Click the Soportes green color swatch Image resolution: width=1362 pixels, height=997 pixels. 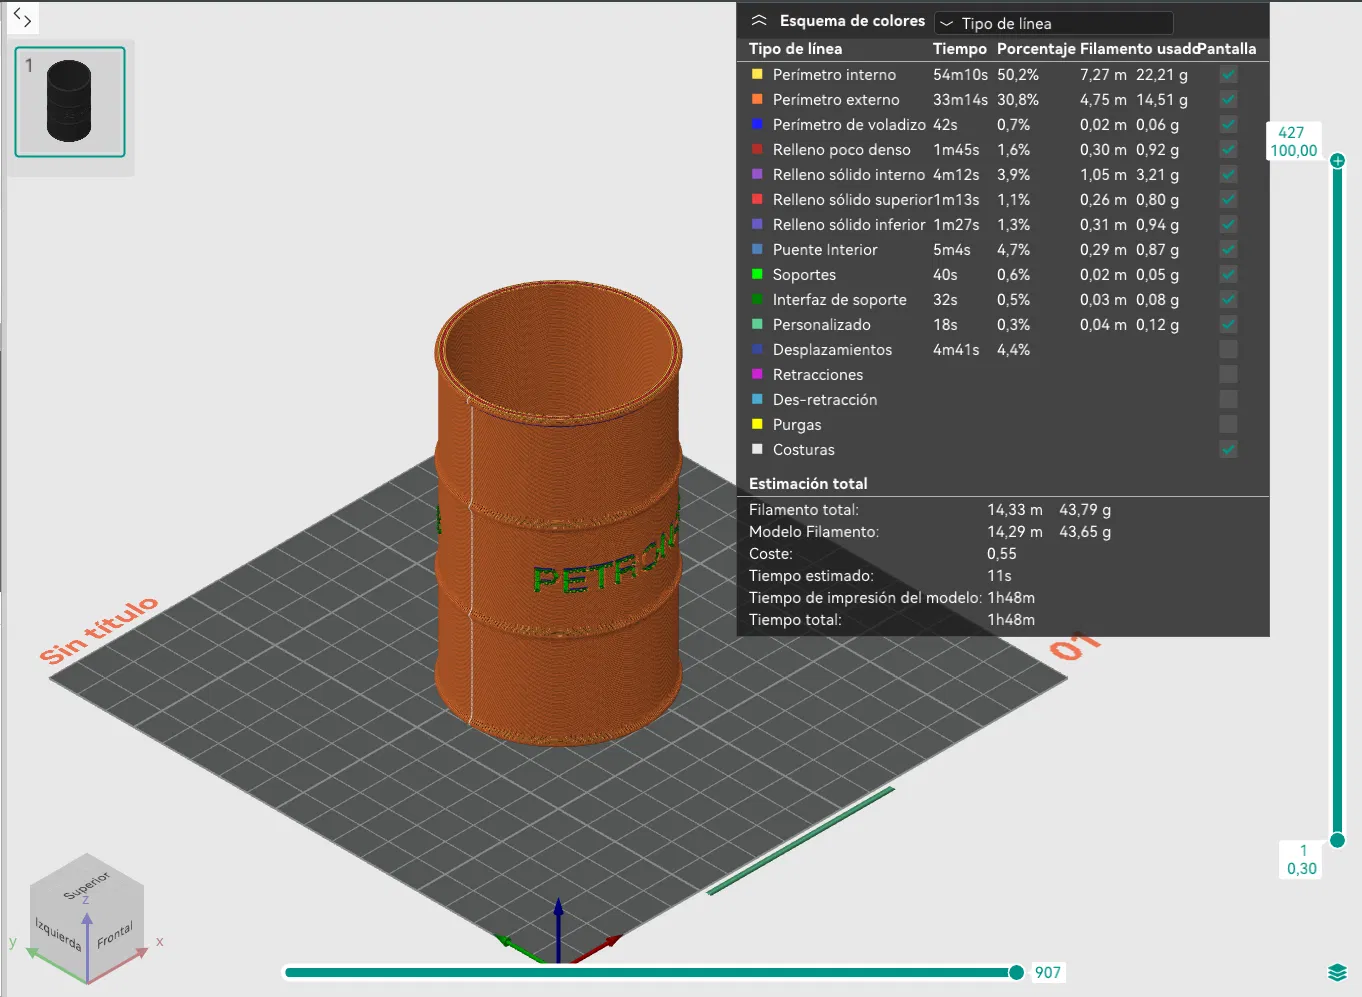(757, 274)
